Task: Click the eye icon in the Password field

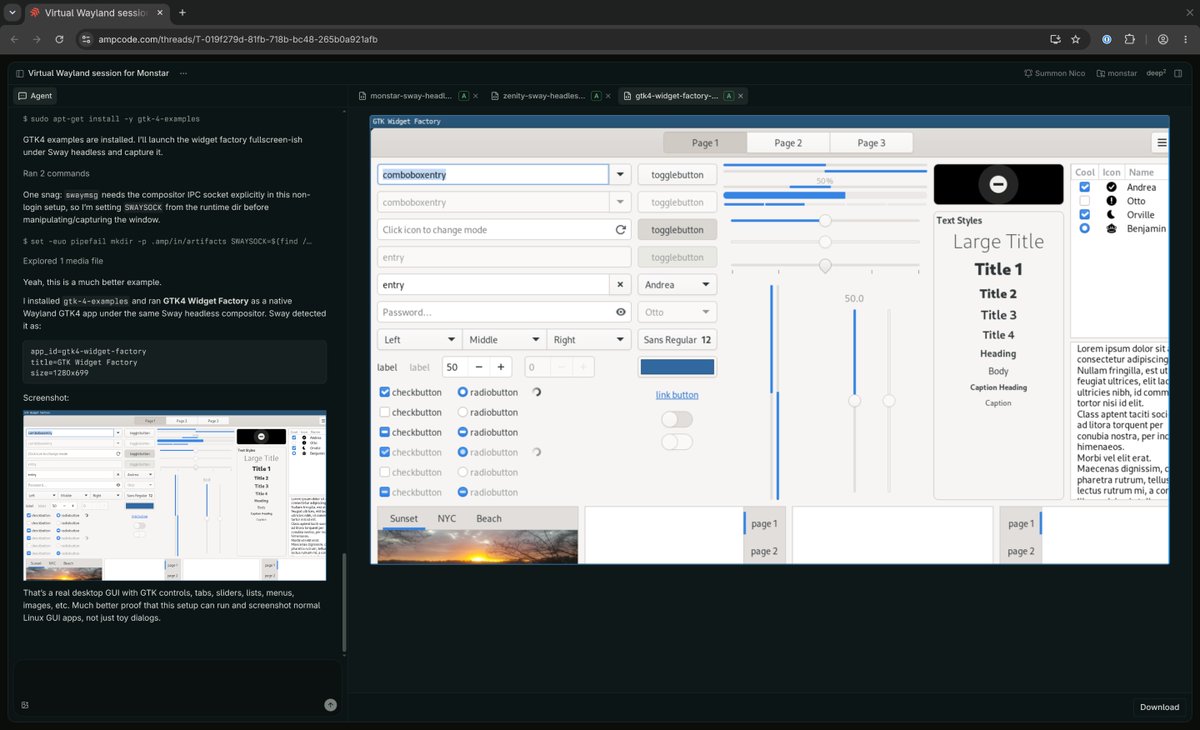Action: tap(620, 312)
